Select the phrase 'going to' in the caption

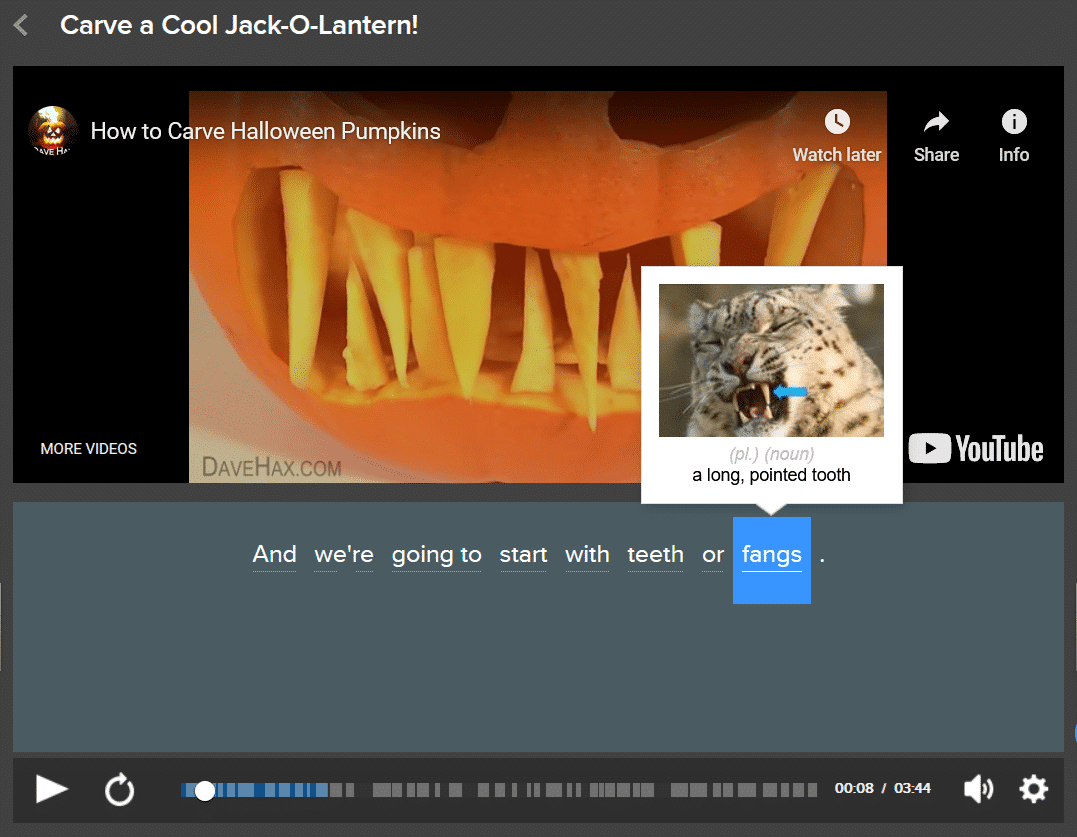437,555
